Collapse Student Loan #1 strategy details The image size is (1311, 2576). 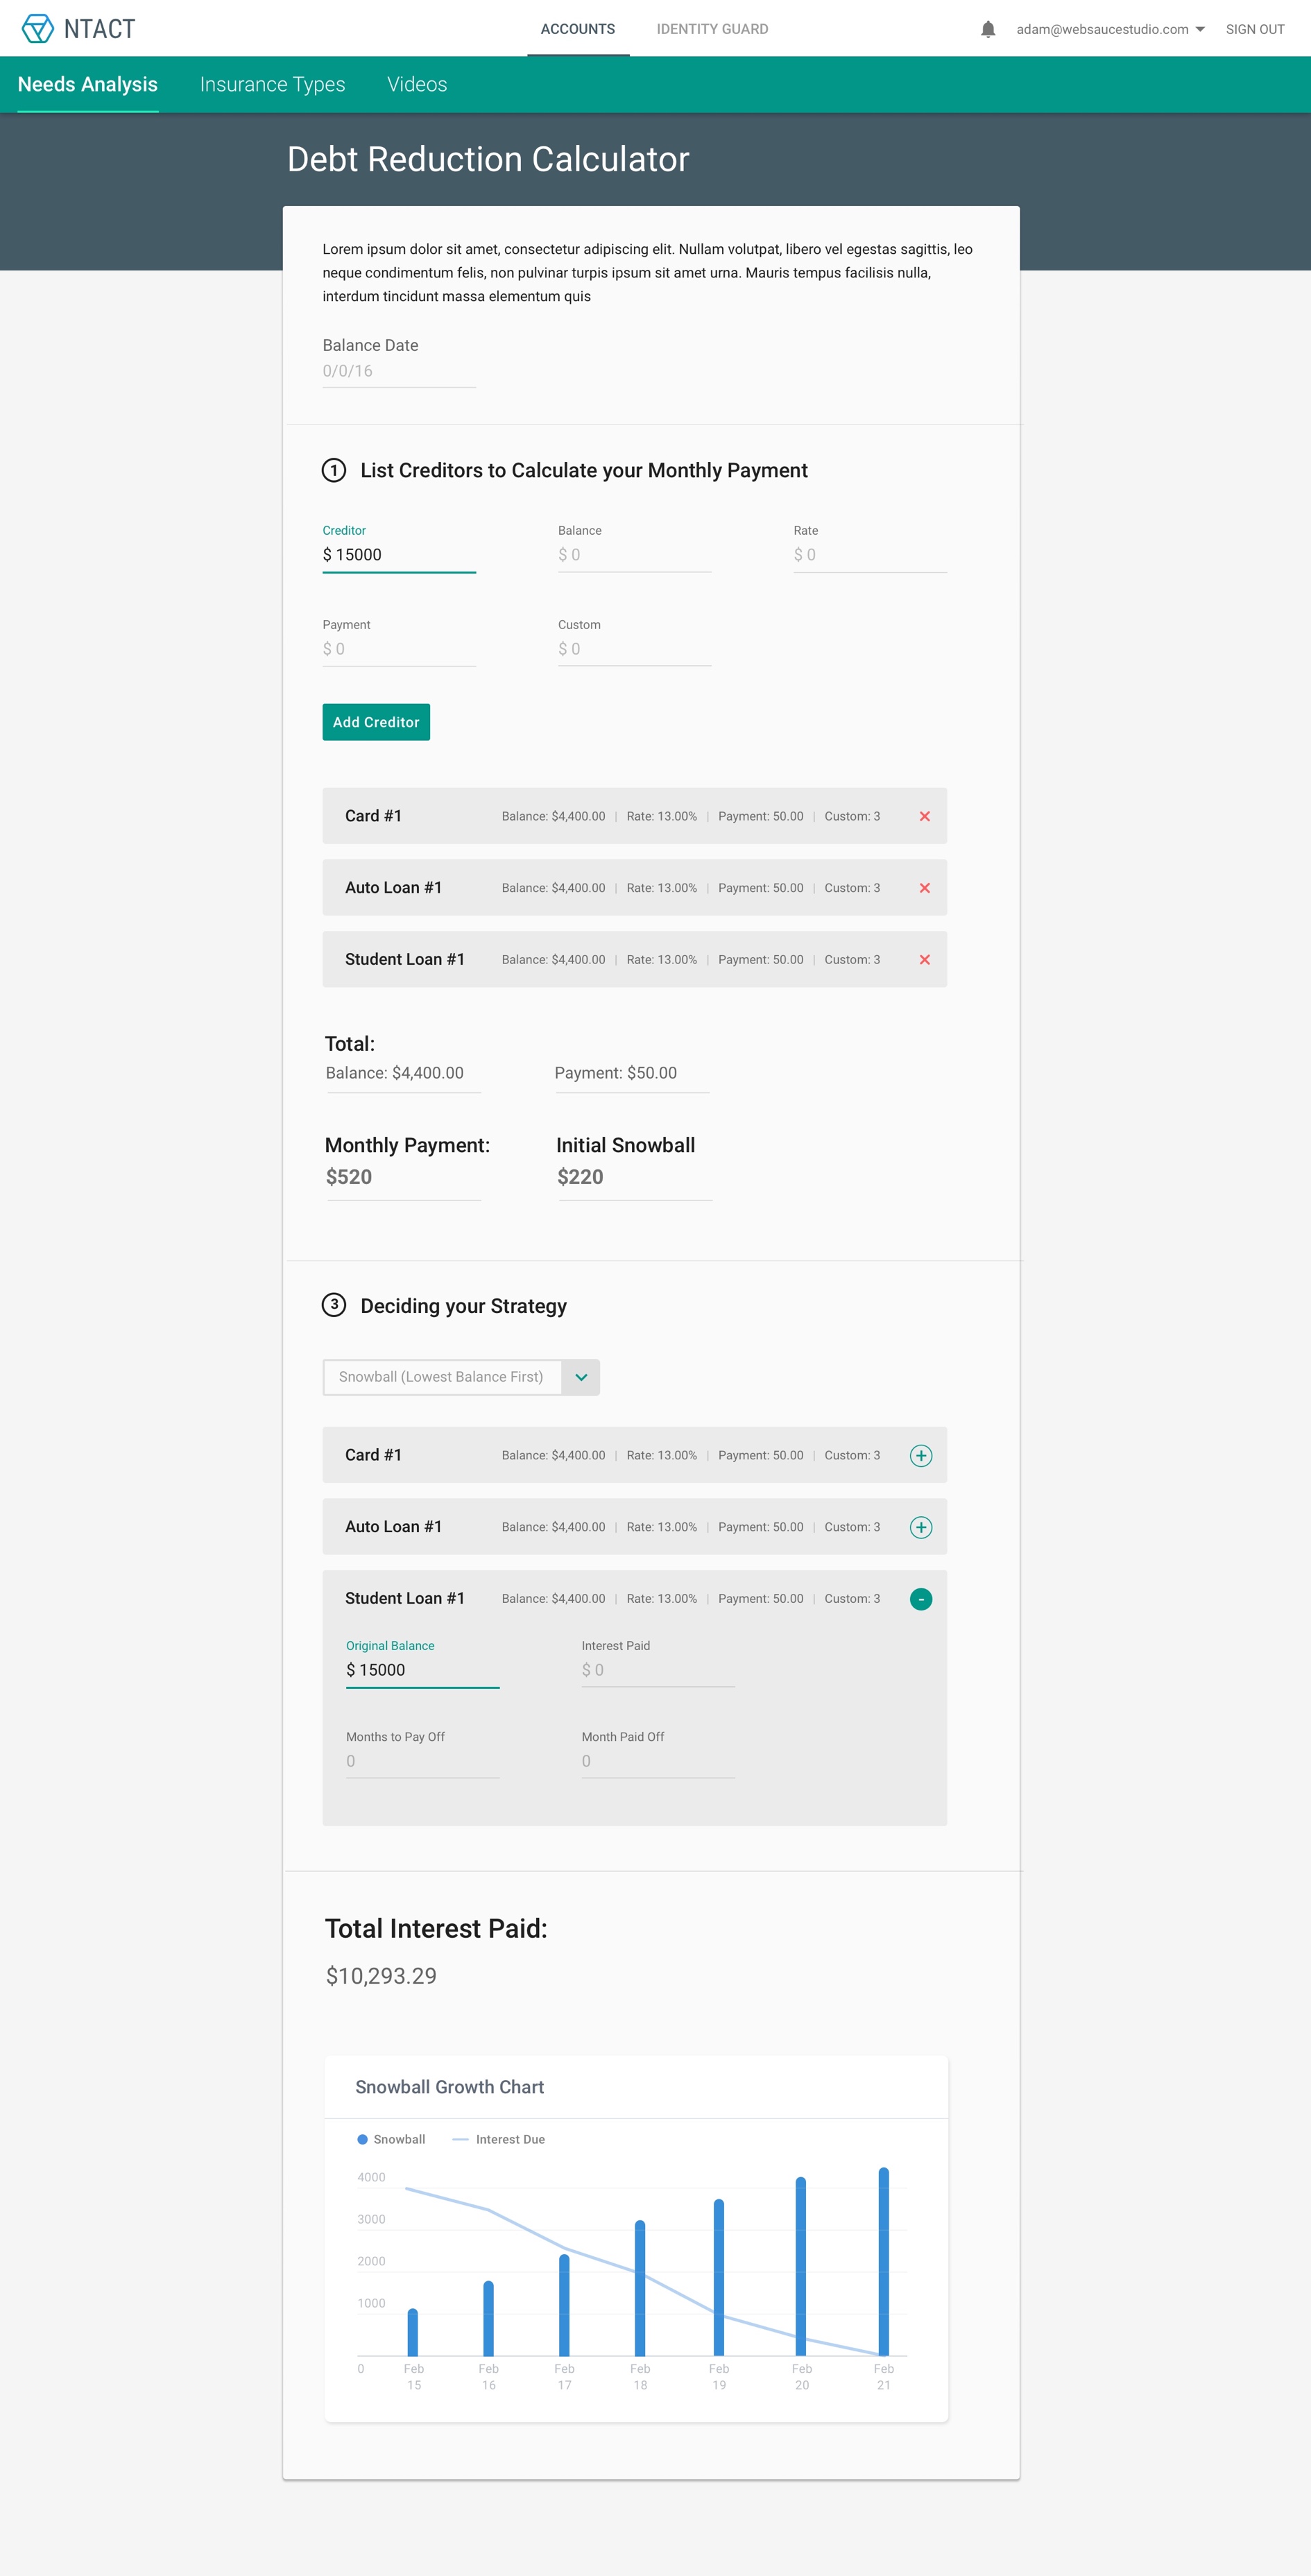click(x=921, y=1599)
